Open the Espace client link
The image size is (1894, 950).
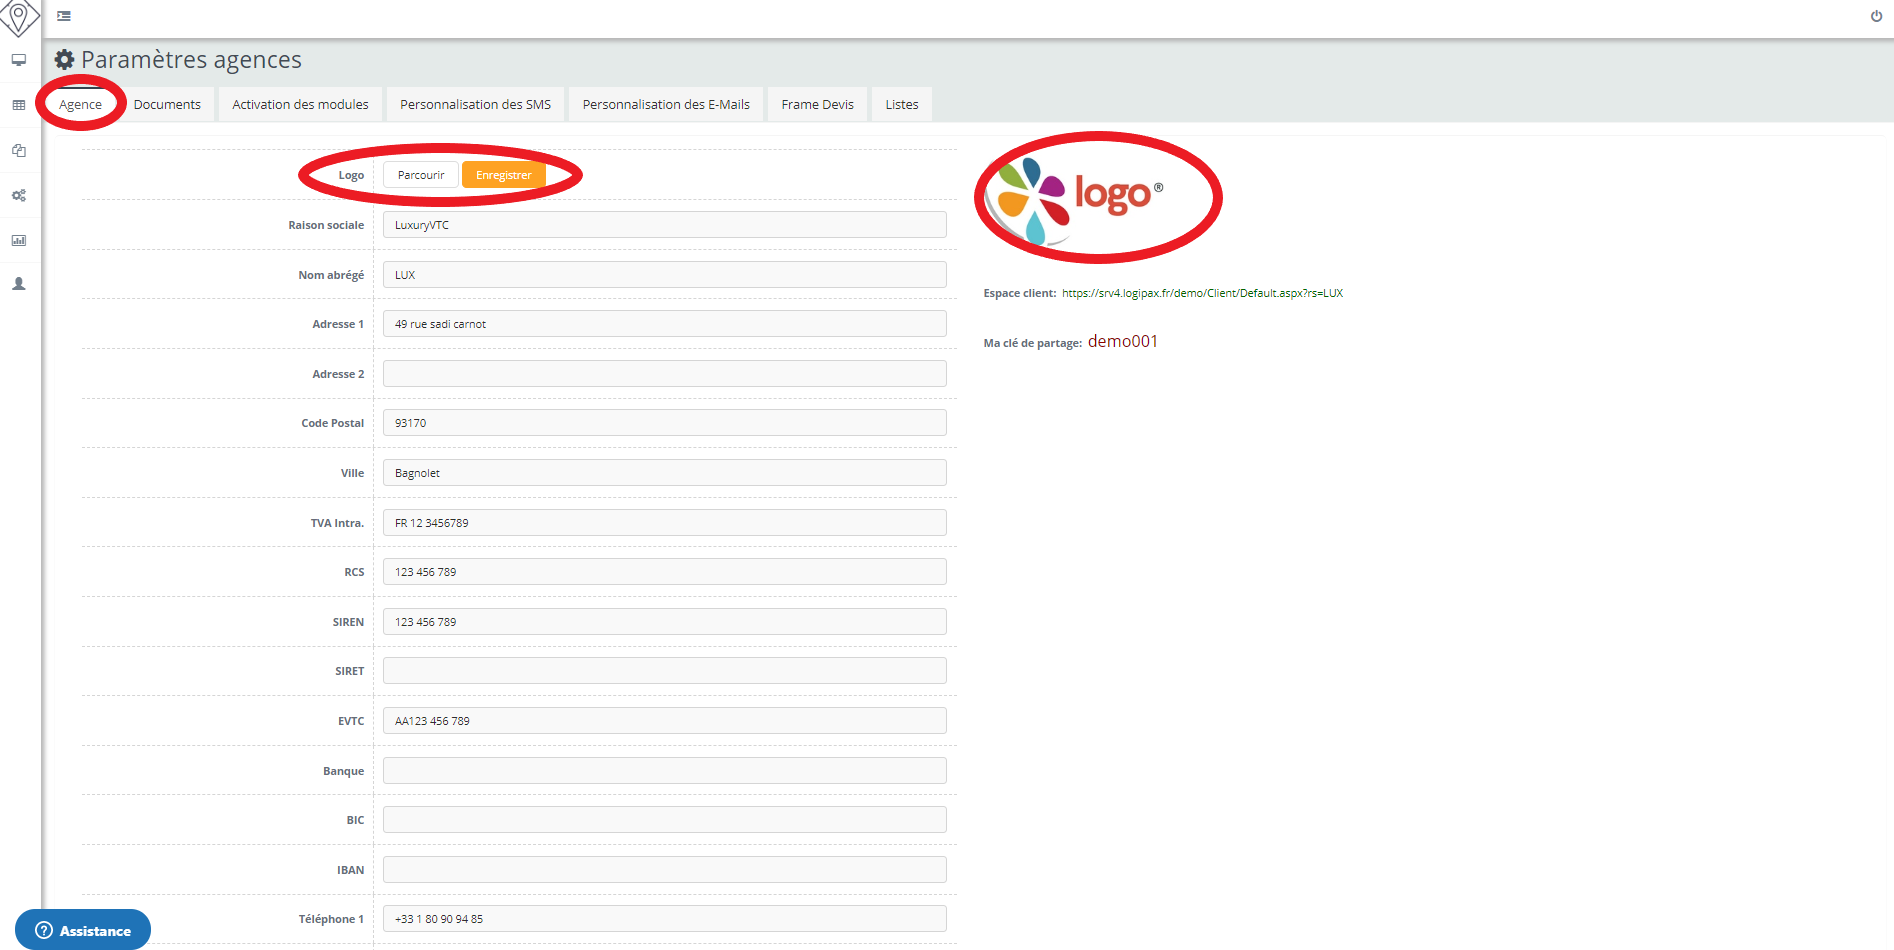tap(1202, 293)
